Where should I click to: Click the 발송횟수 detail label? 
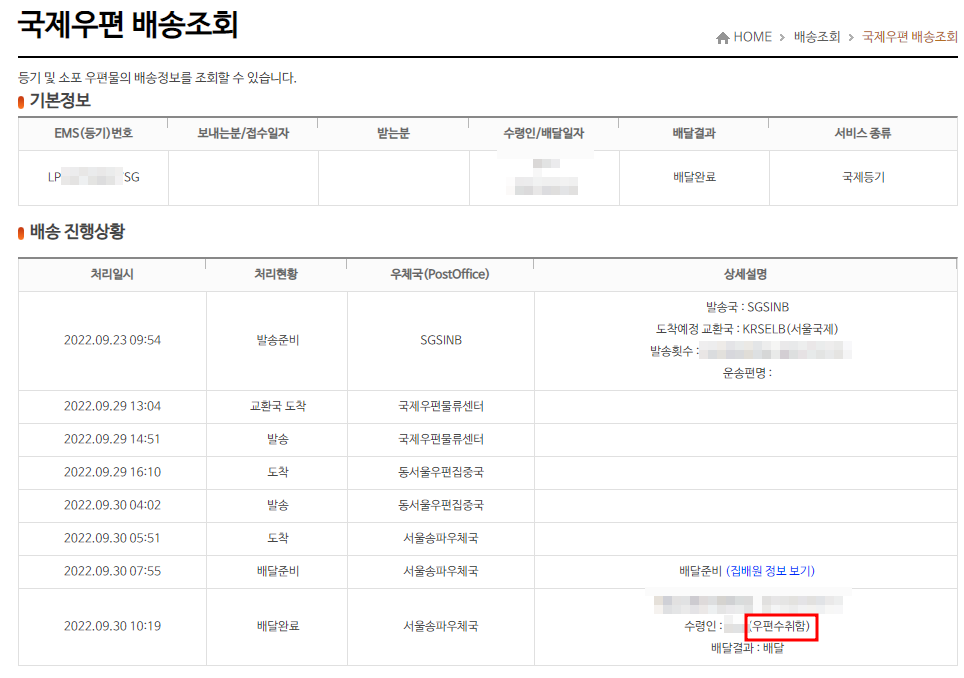(674, 351)
